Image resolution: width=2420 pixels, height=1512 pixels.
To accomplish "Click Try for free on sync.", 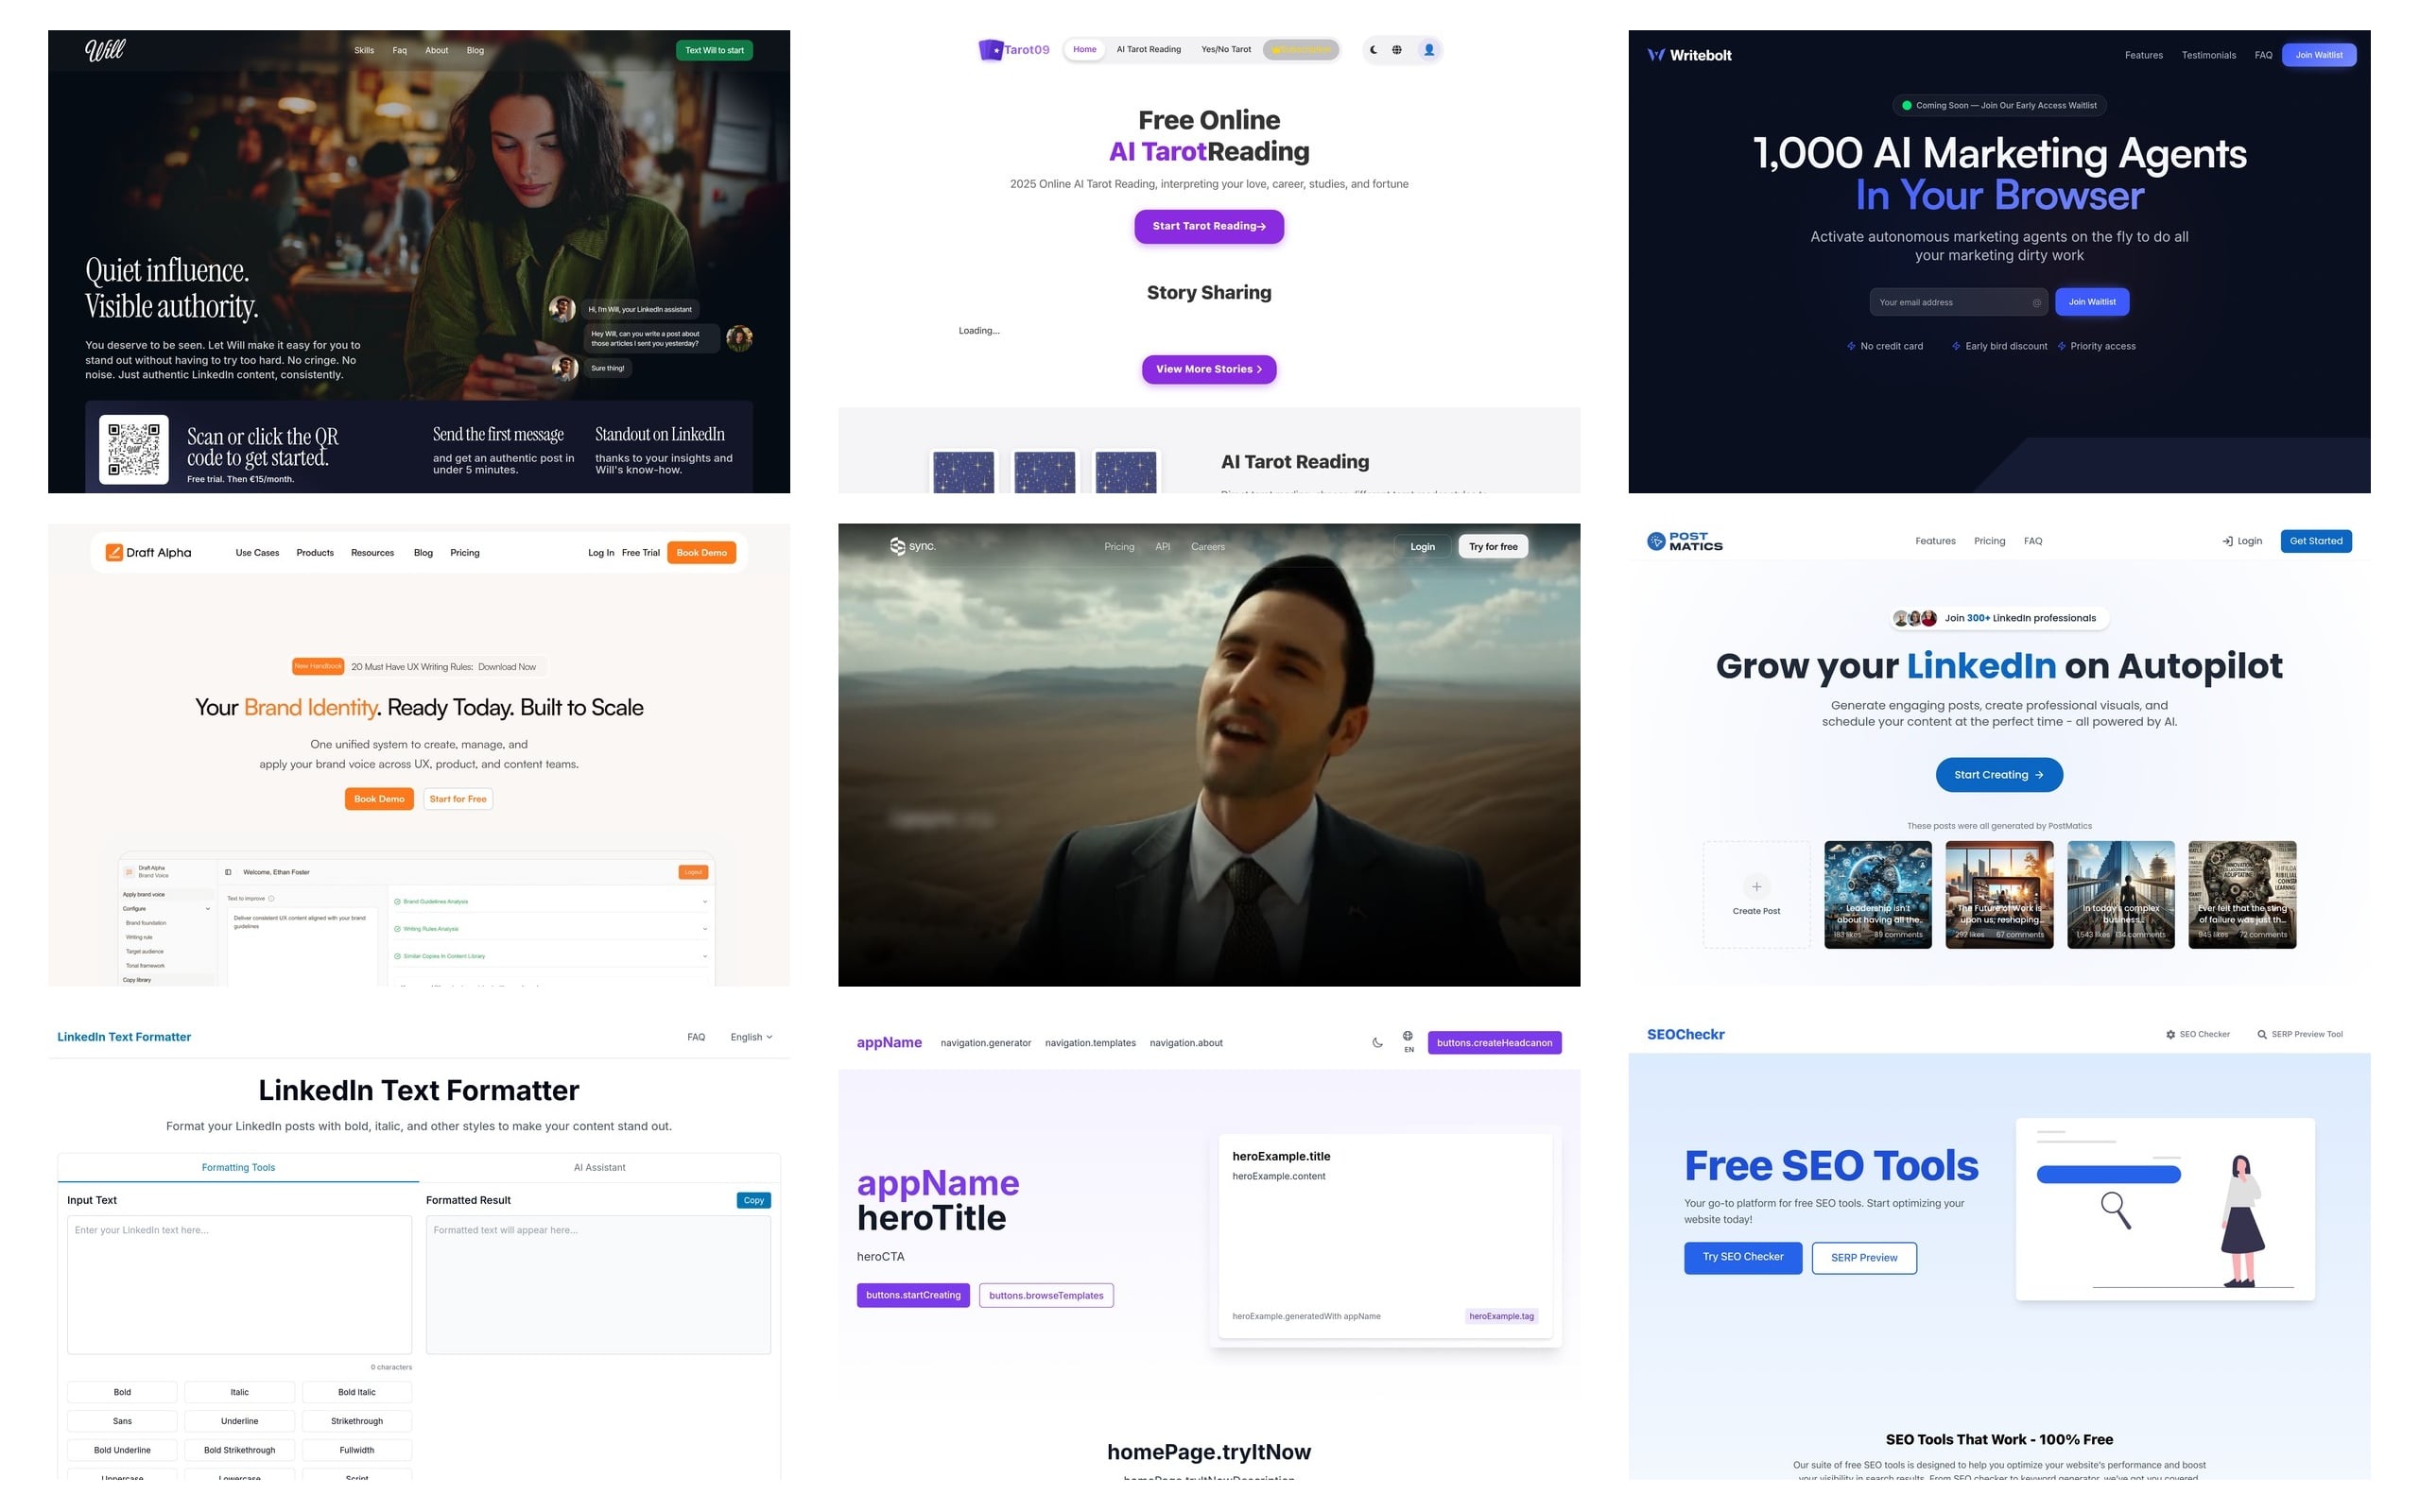I will tap(1492, 547).
